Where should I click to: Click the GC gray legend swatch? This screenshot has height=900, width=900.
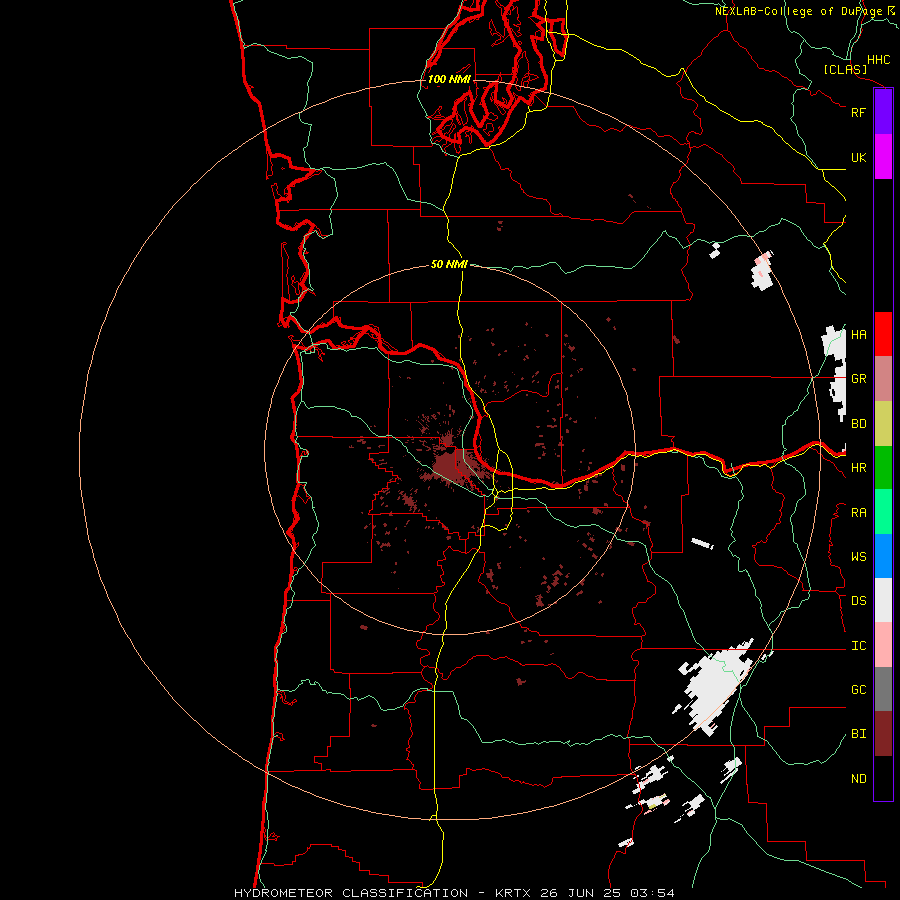(x=883, y=689)
